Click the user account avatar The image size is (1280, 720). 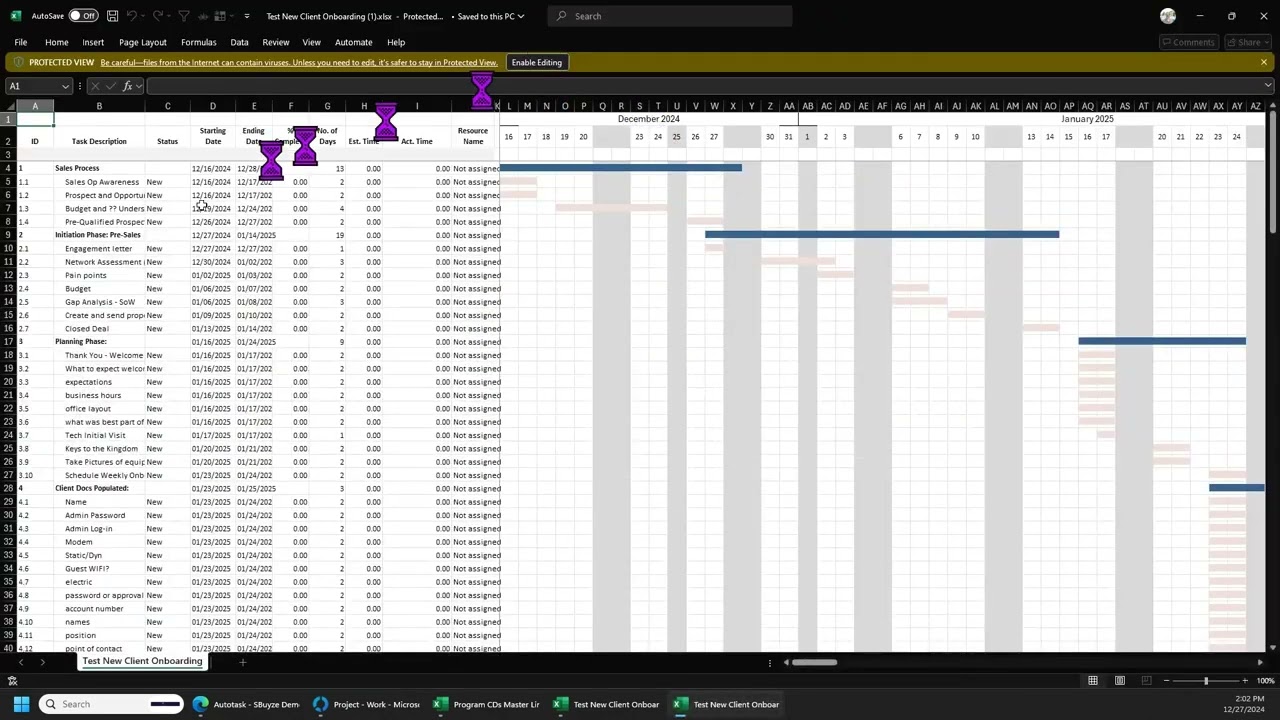(x=1168, y=16)
